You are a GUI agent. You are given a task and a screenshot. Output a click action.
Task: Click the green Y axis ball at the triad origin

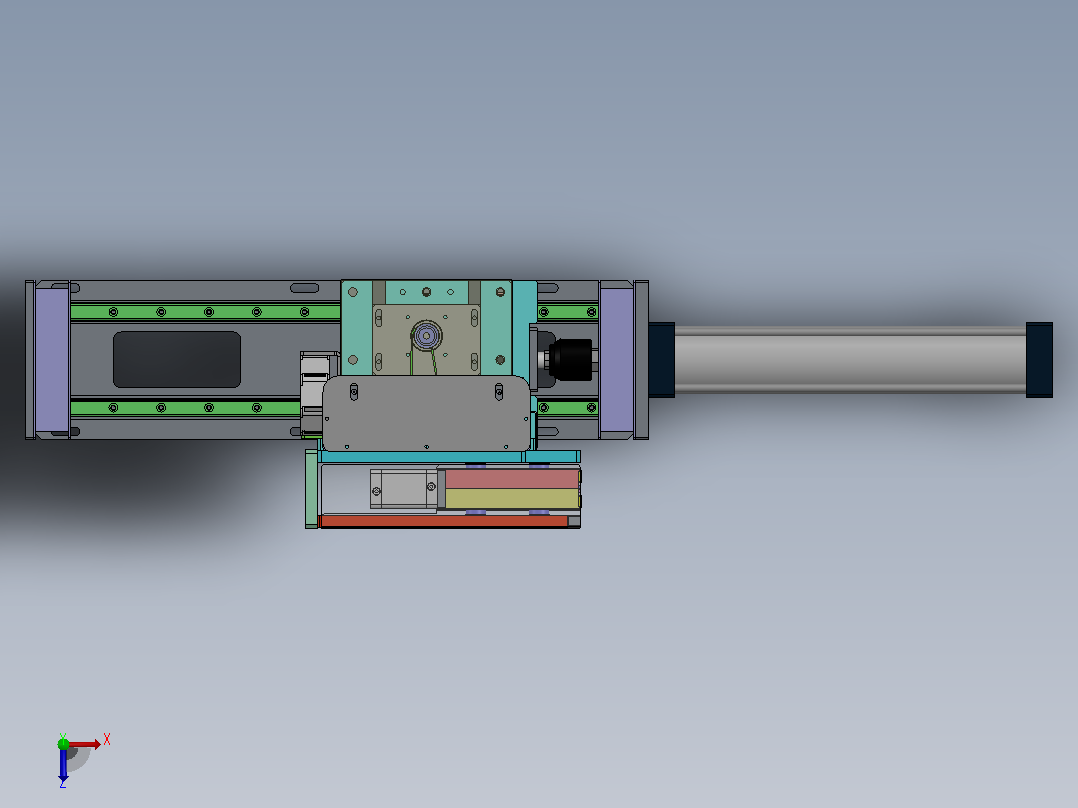63,743
